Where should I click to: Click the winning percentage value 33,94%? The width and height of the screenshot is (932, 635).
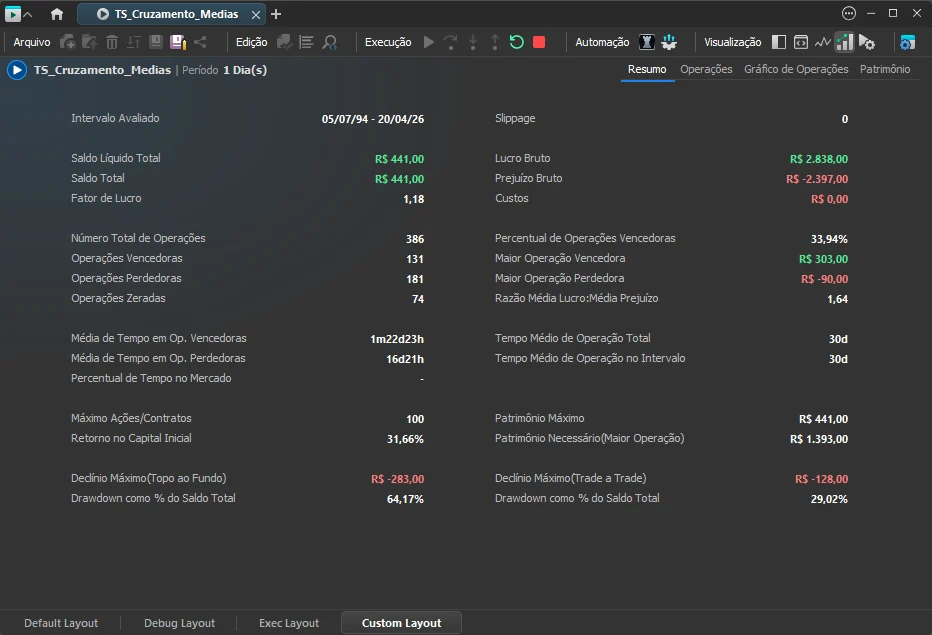(829, 239)
